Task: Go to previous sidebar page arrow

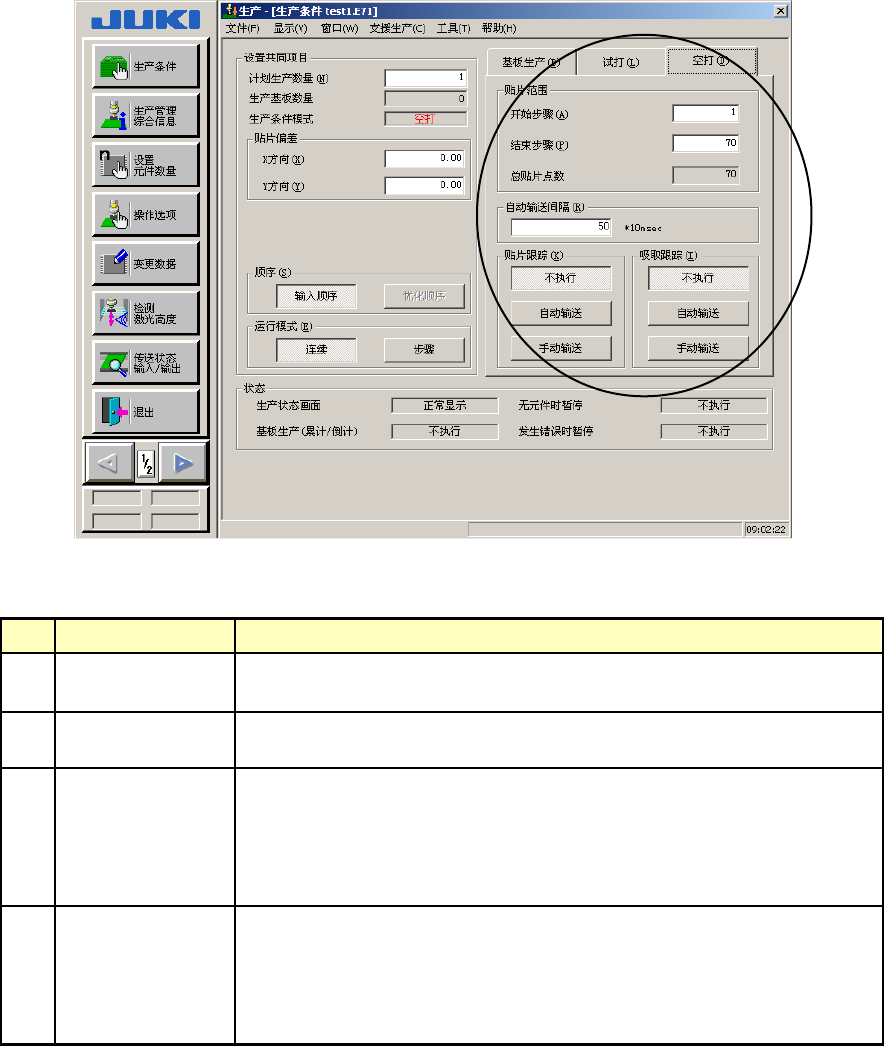Action: coord(109,462)
